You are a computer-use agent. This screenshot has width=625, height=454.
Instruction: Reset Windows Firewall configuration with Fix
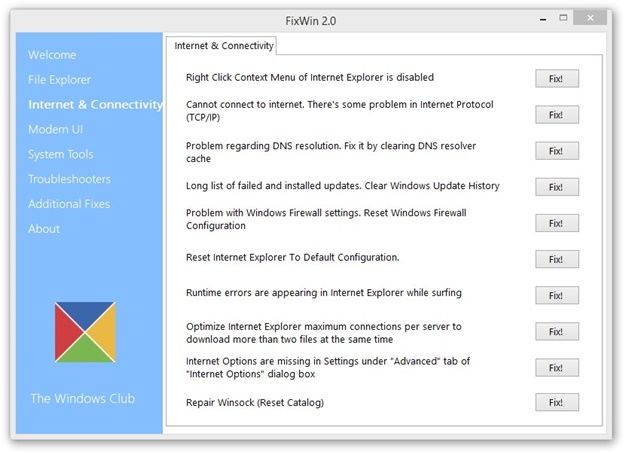click(557, 223)
